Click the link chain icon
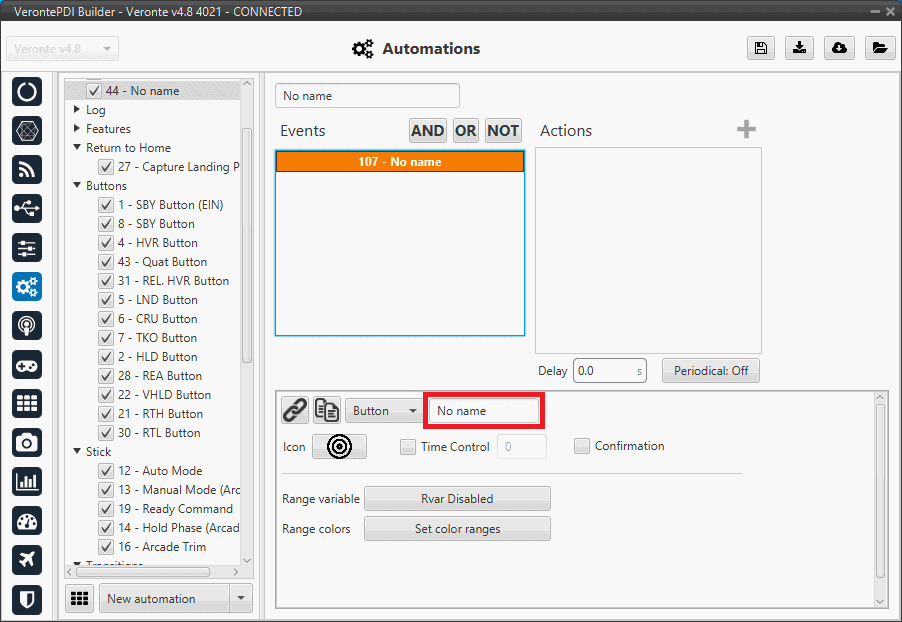The image size is (902, 622). coord(295,410)
